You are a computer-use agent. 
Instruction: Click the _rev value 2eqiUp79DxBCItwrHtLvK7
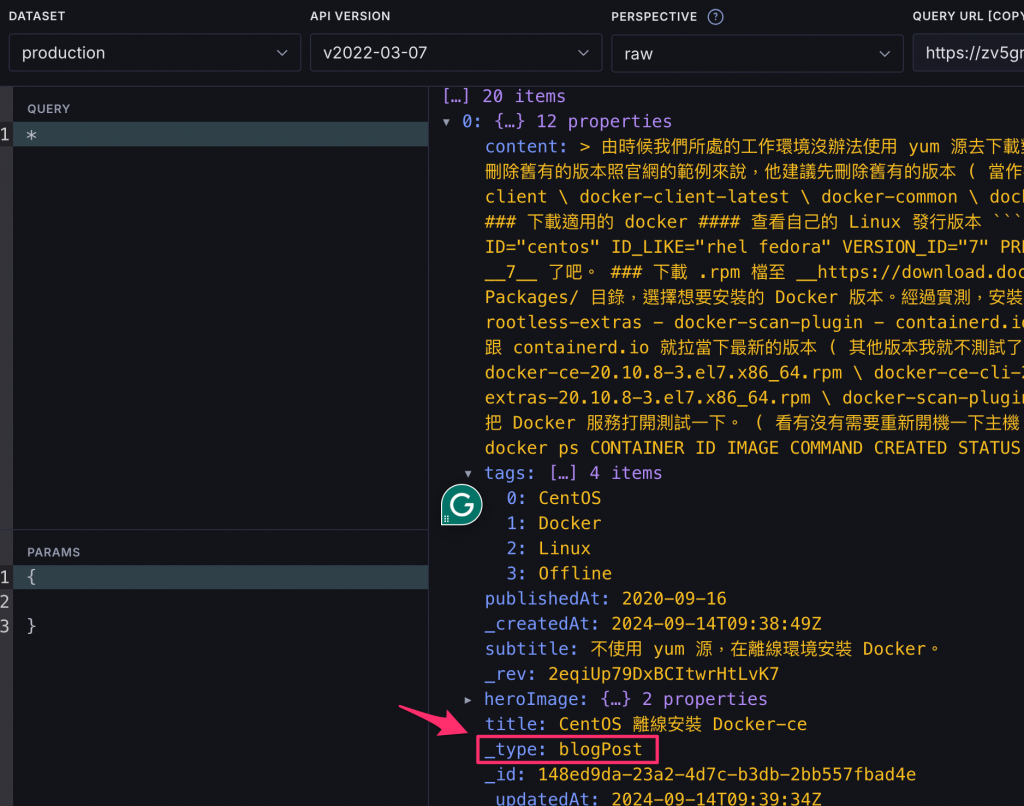tap(664, 674)
